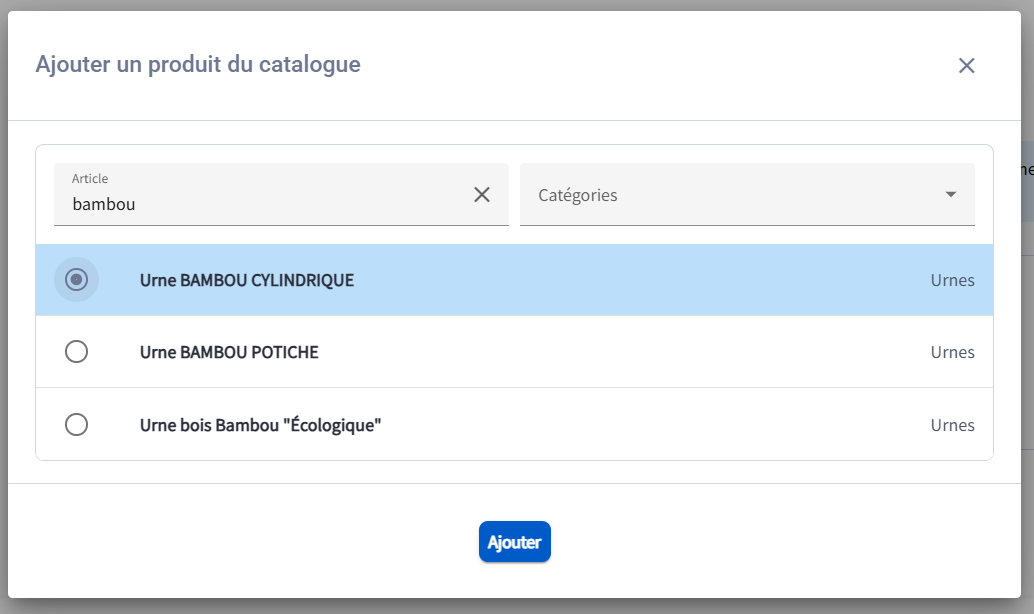Click Urnes category of the POTICHE row
The height and width of the screenshot is (614, 1034).
click(952, 353)
